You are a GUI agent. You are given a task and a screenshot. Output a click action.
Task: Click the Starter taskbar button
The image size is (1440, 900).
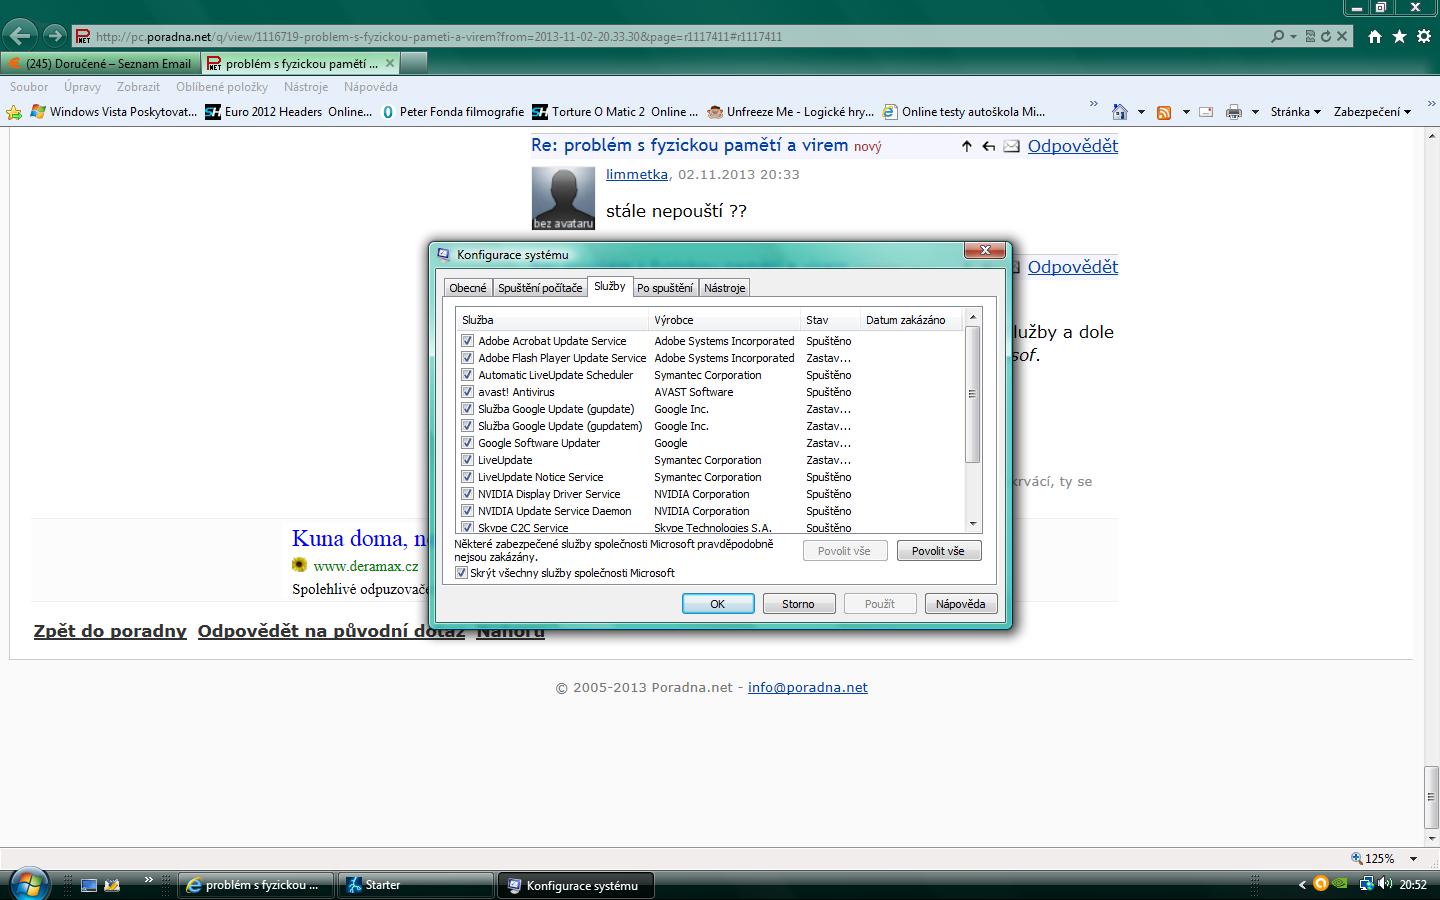click(x=416, y=885)
